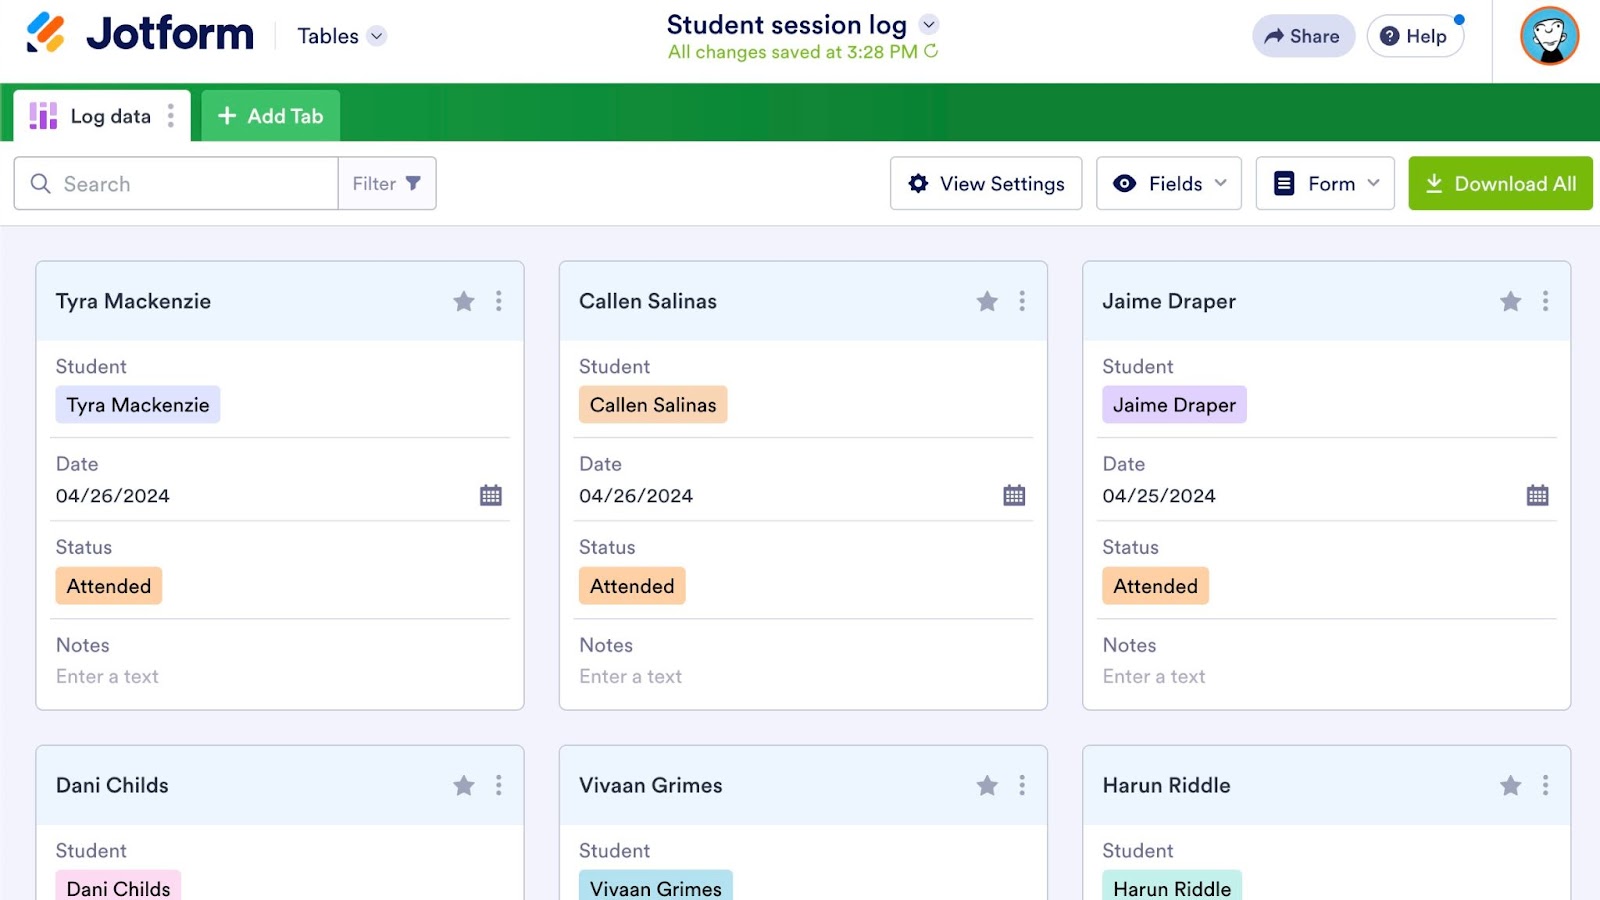
Task: Click Add Tab to create new tab
Action: pyautogui.click(x=271, y=116)
